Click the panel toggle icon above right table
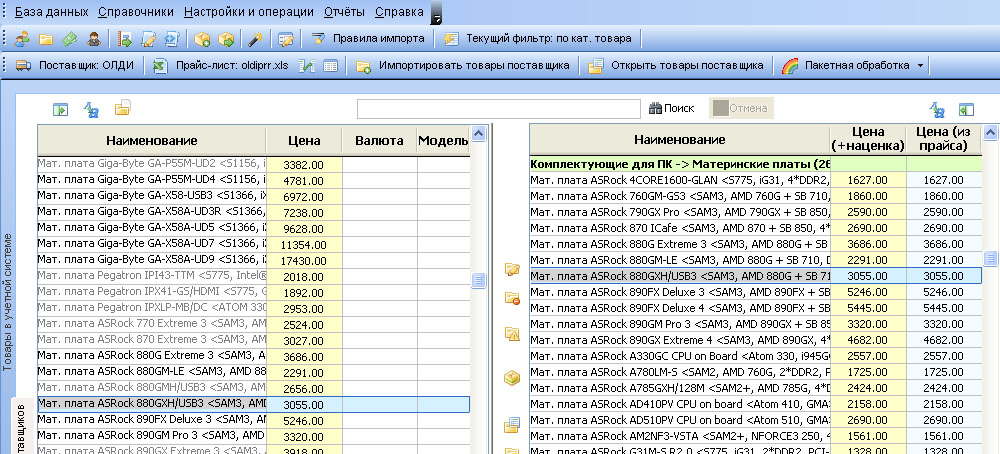1000x454 pixels. click(966, 110)
